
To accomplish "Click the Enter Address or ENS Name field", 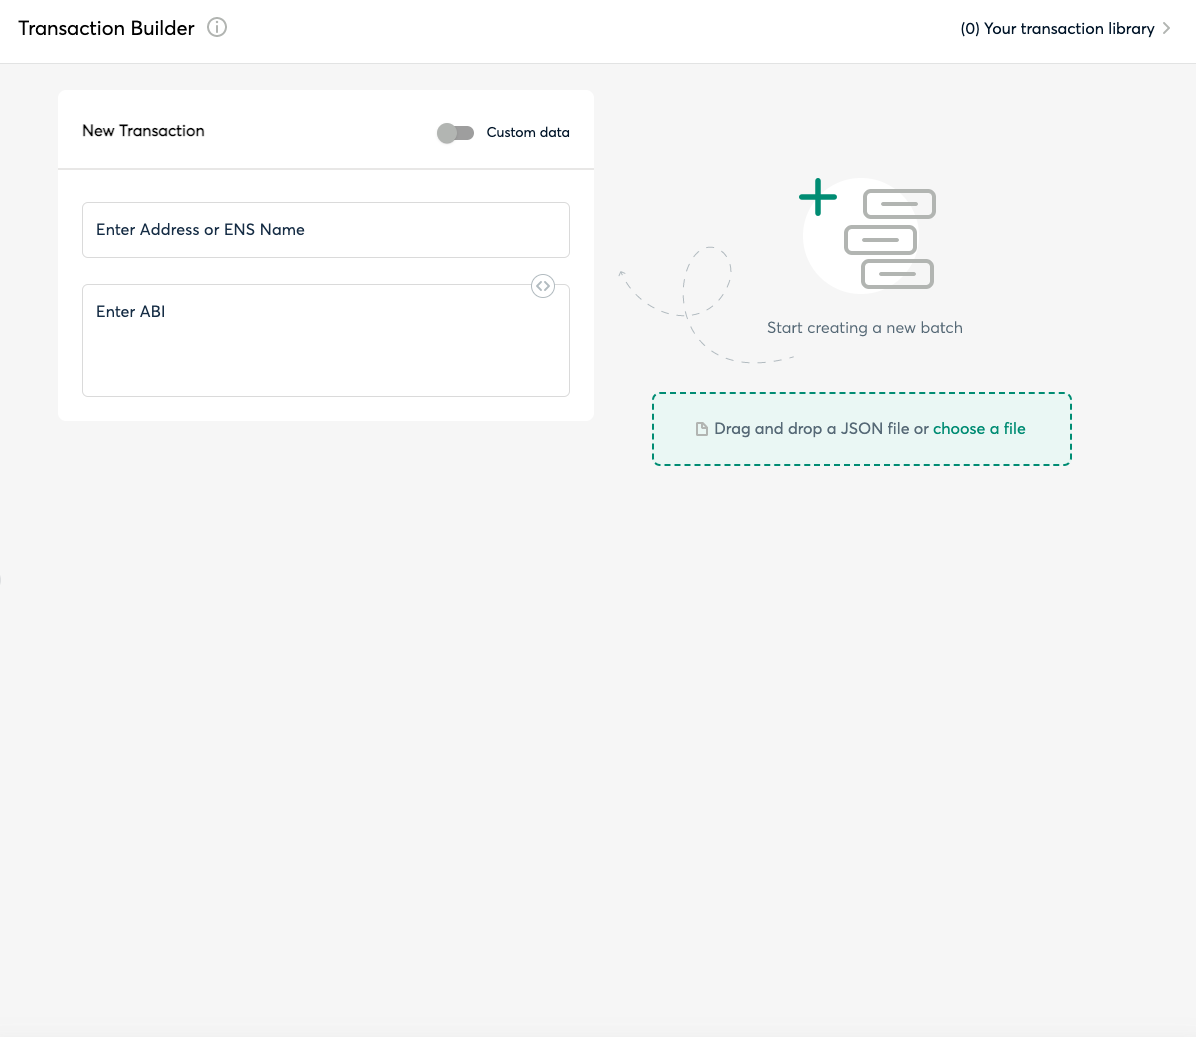I will (x=326, y=230).
